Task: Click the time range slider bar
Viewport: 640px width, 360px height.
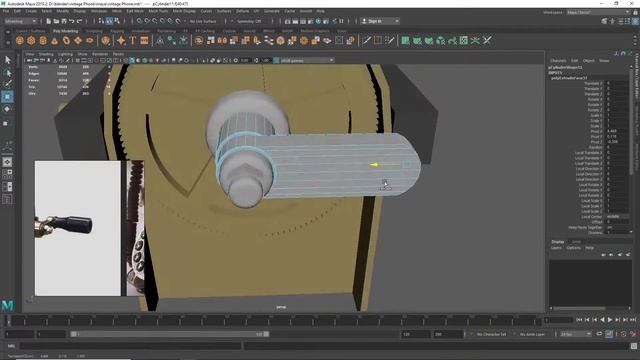Action: 169,334
